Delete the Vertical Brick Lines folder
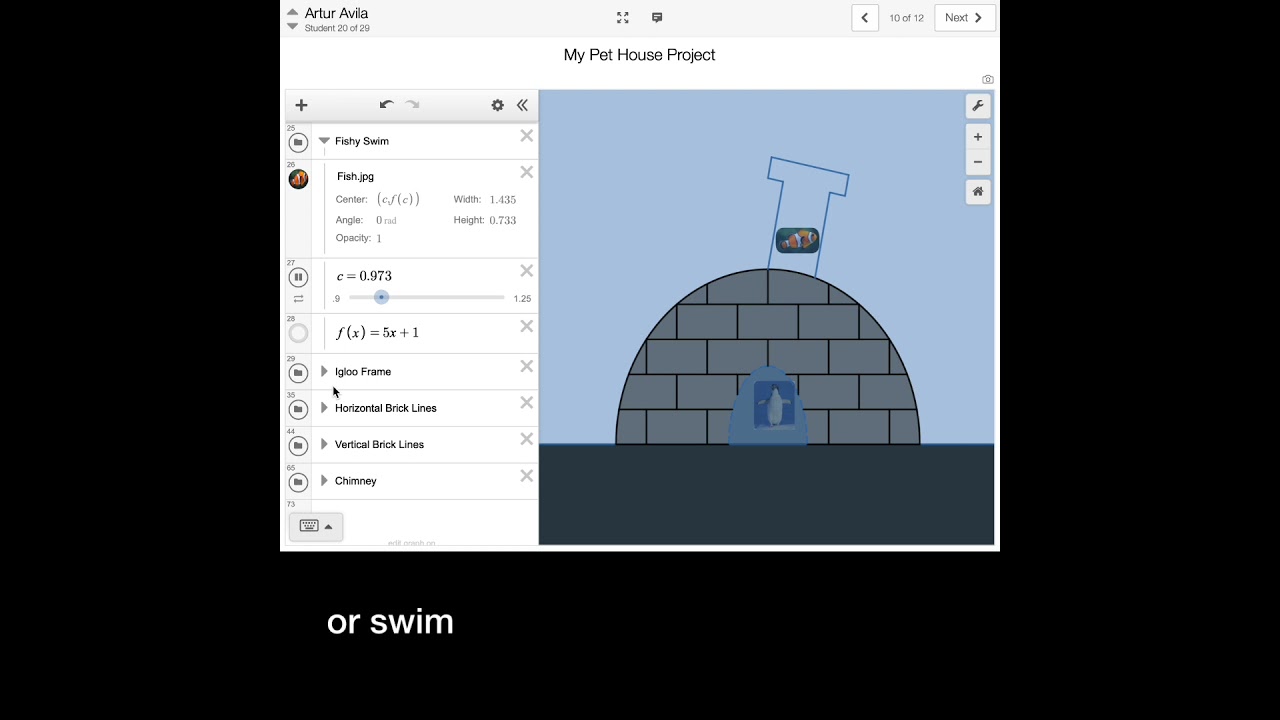The image size is (1280, 720). [x=527, y=439]
